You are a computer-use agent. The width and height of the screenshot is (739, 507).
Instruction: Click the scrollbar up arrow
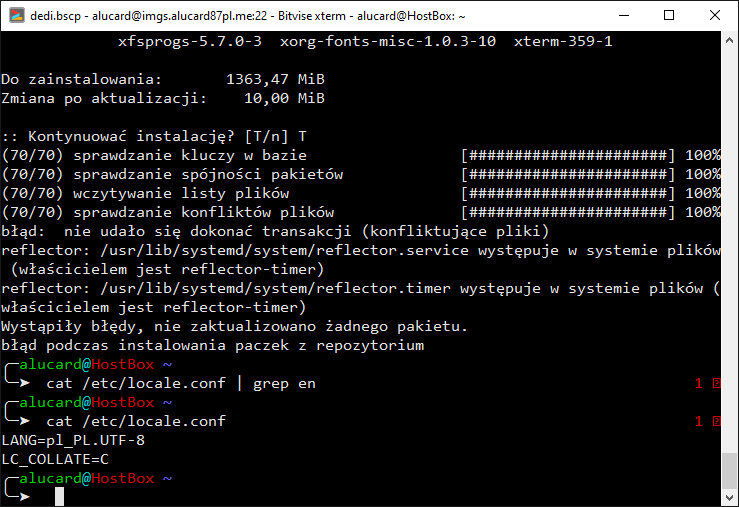click(x=730, y=40)
